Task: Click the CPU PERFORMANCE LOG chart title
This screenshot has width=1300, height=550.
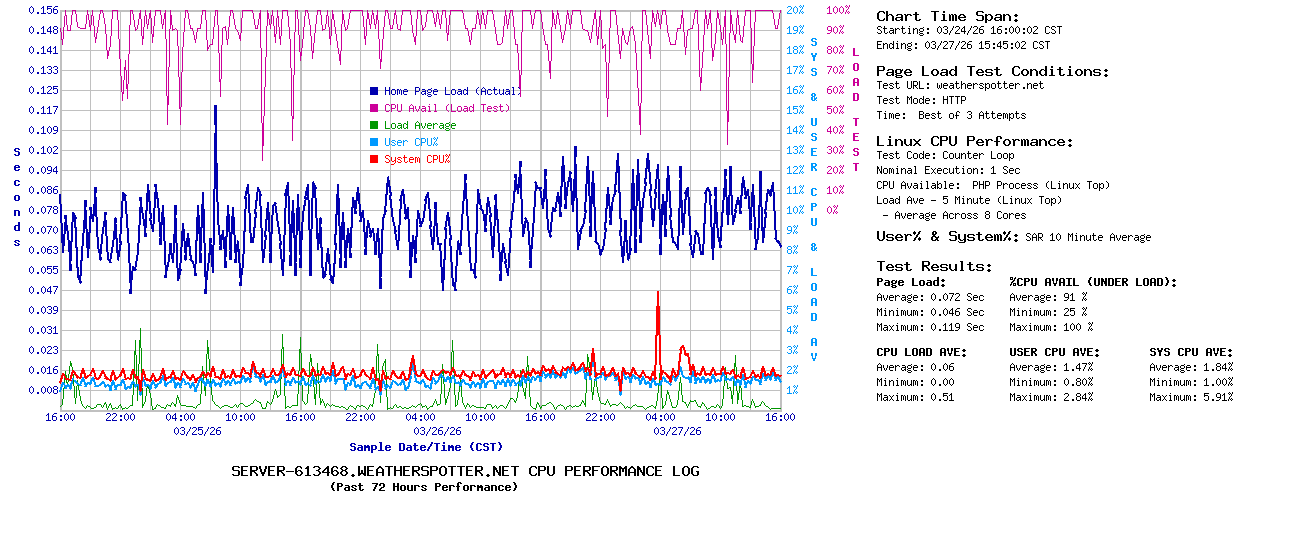Action: pos(465,471)
